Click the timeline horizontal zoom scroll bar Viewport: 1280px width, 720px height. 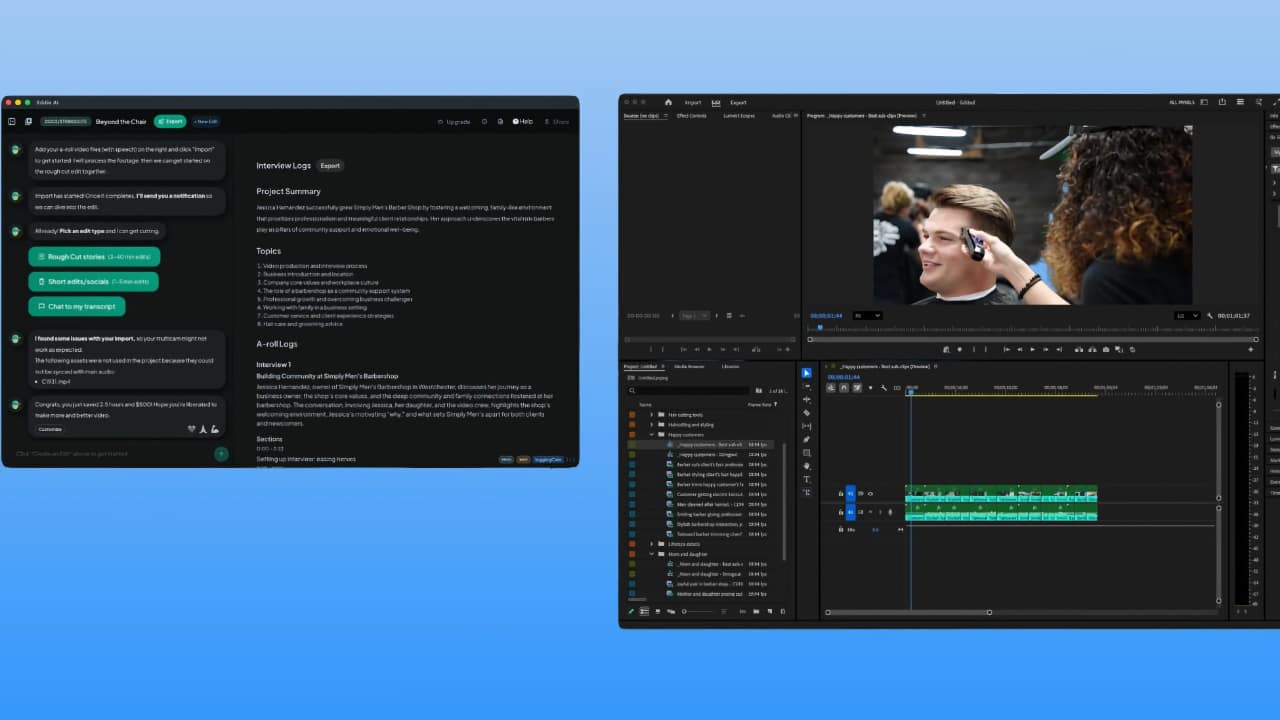click(x=909, y=612)
